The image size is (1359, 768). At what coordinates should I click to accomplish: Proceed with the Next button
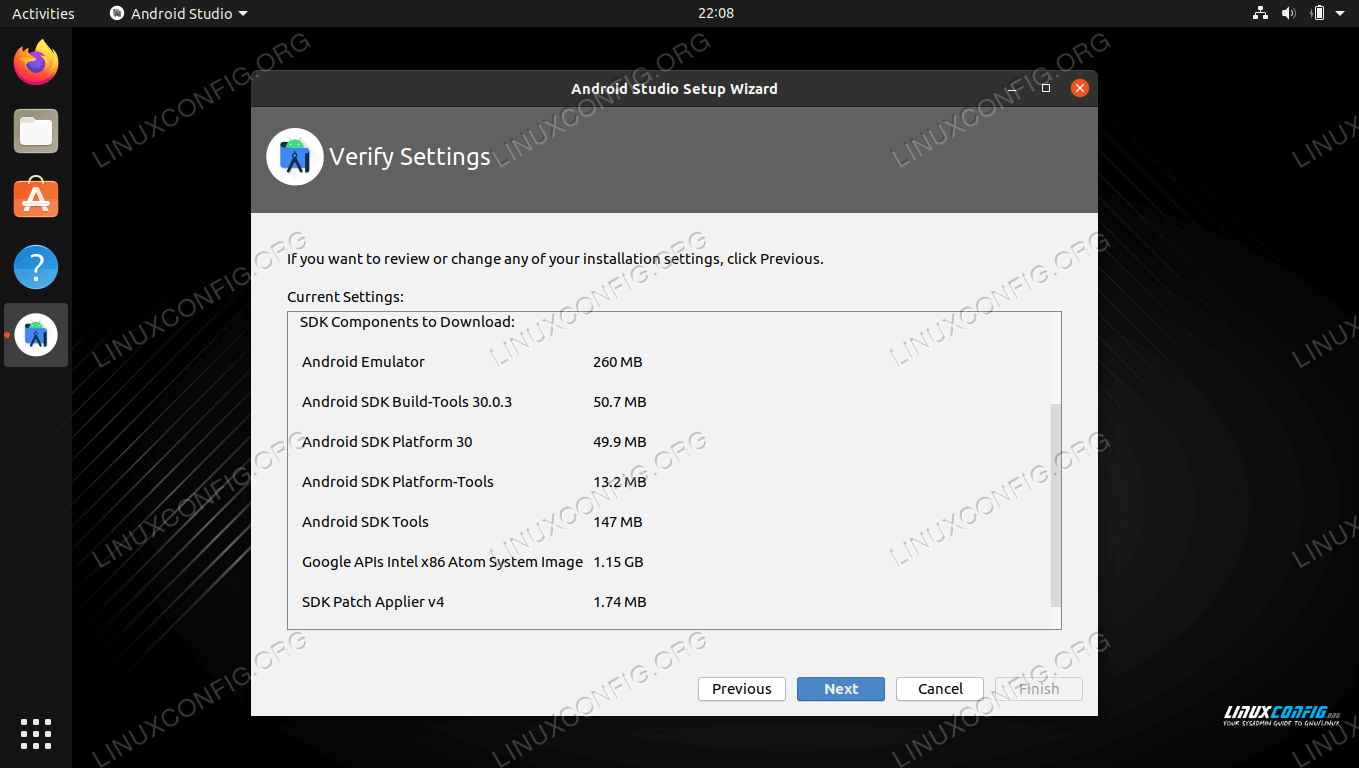pos(841,689)
